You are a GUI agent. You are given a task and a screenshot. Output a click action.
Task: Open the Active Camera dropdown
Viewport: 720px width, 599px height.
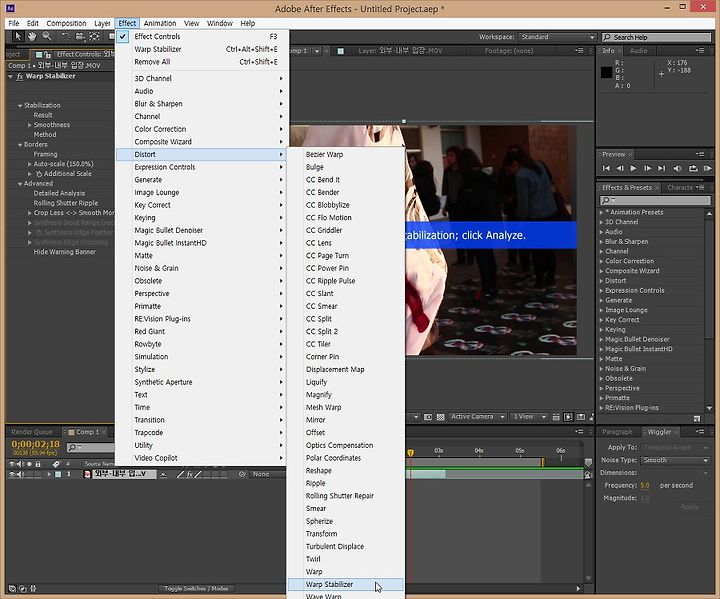pyautogui.click(x=477, y=417)
